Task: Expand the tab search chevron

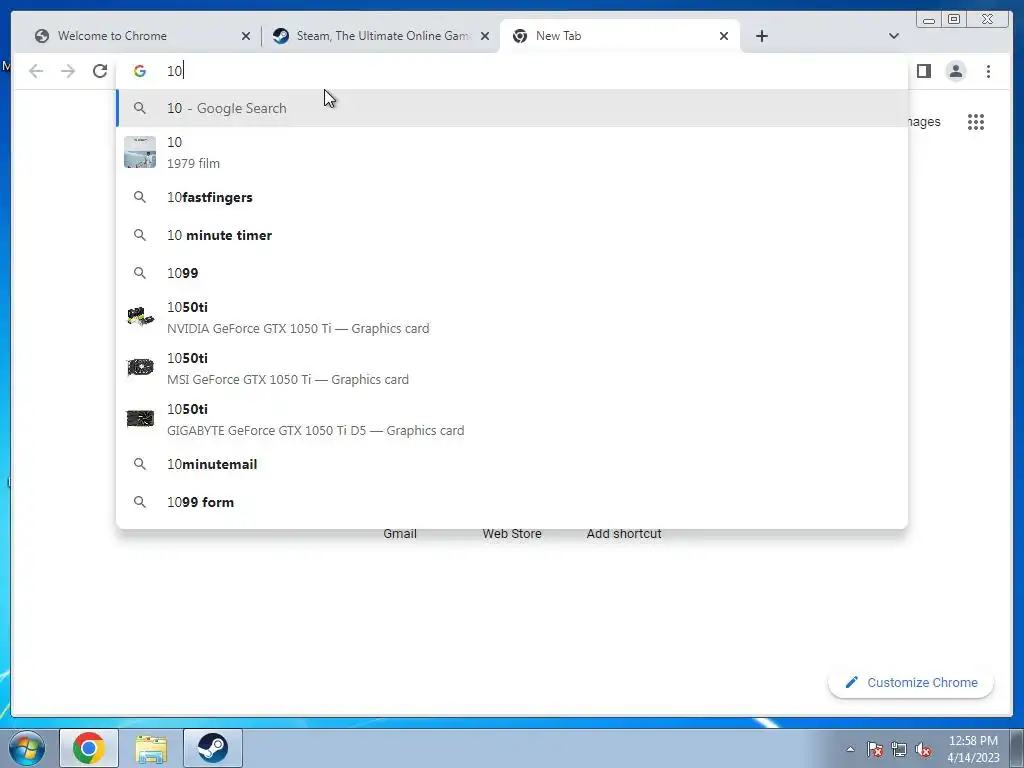Action: 894,36
